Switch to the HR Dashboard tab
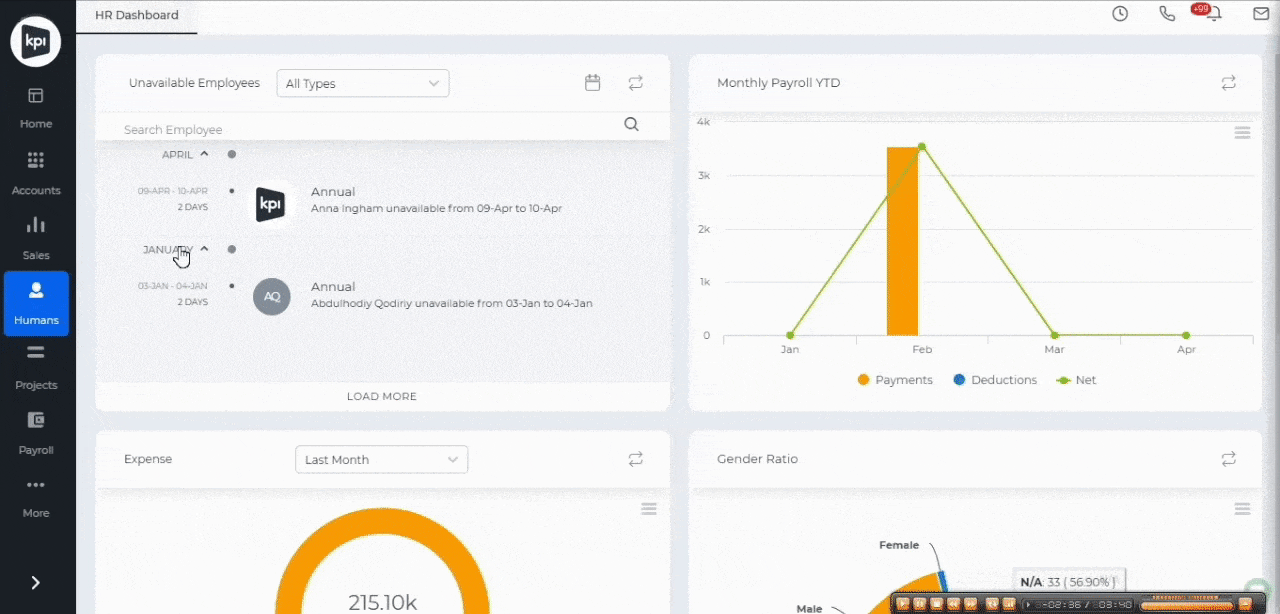Image resolution: width=1280 pixels, height=614 pixels. pos(137,15)
